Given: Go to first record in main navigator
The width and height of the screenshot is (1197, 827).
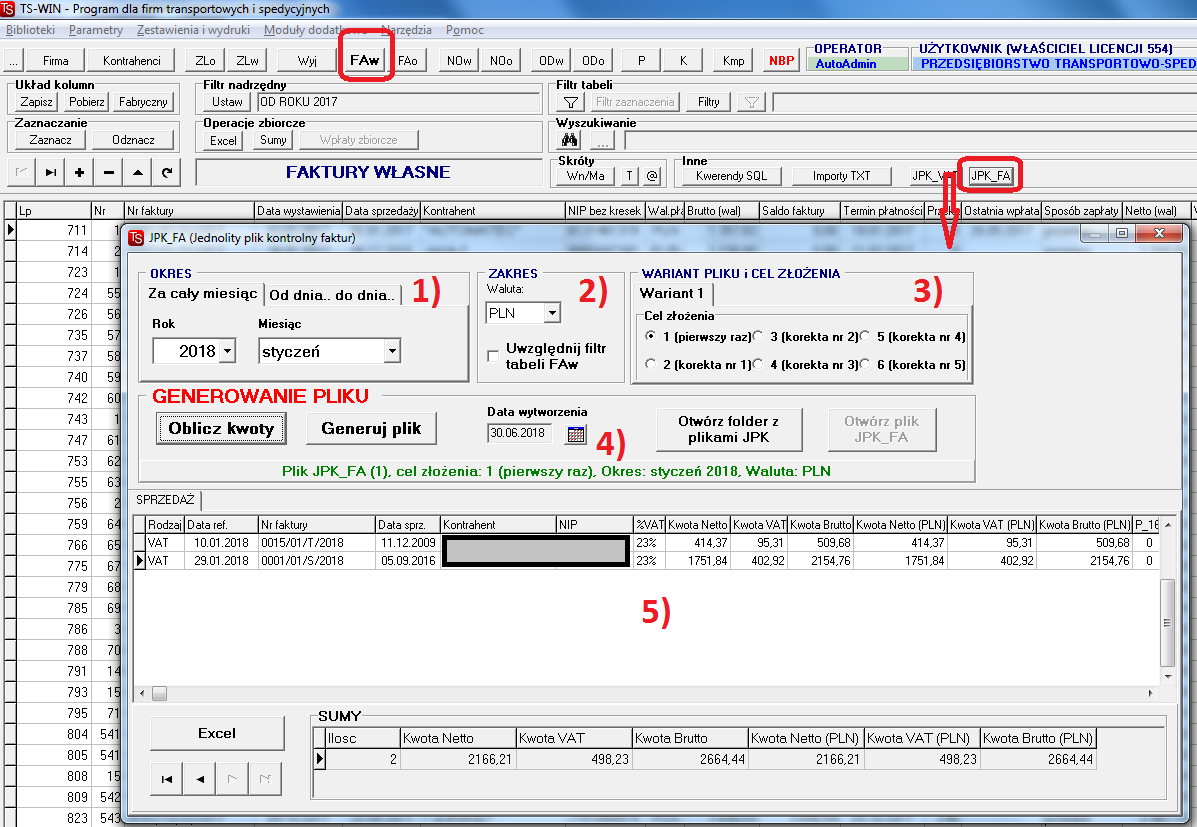Looking at the screenshot, I should click(21, 173).
